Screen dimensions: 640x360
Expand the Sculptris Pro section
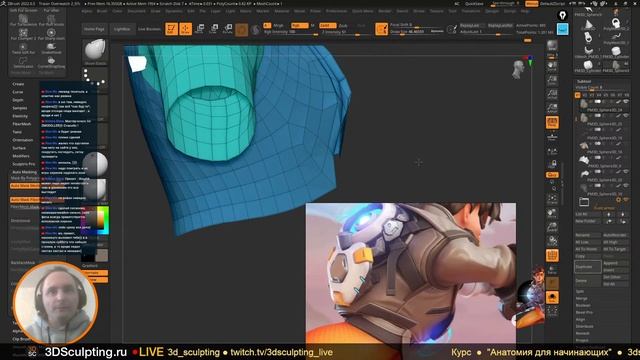(x=24, y=164)
